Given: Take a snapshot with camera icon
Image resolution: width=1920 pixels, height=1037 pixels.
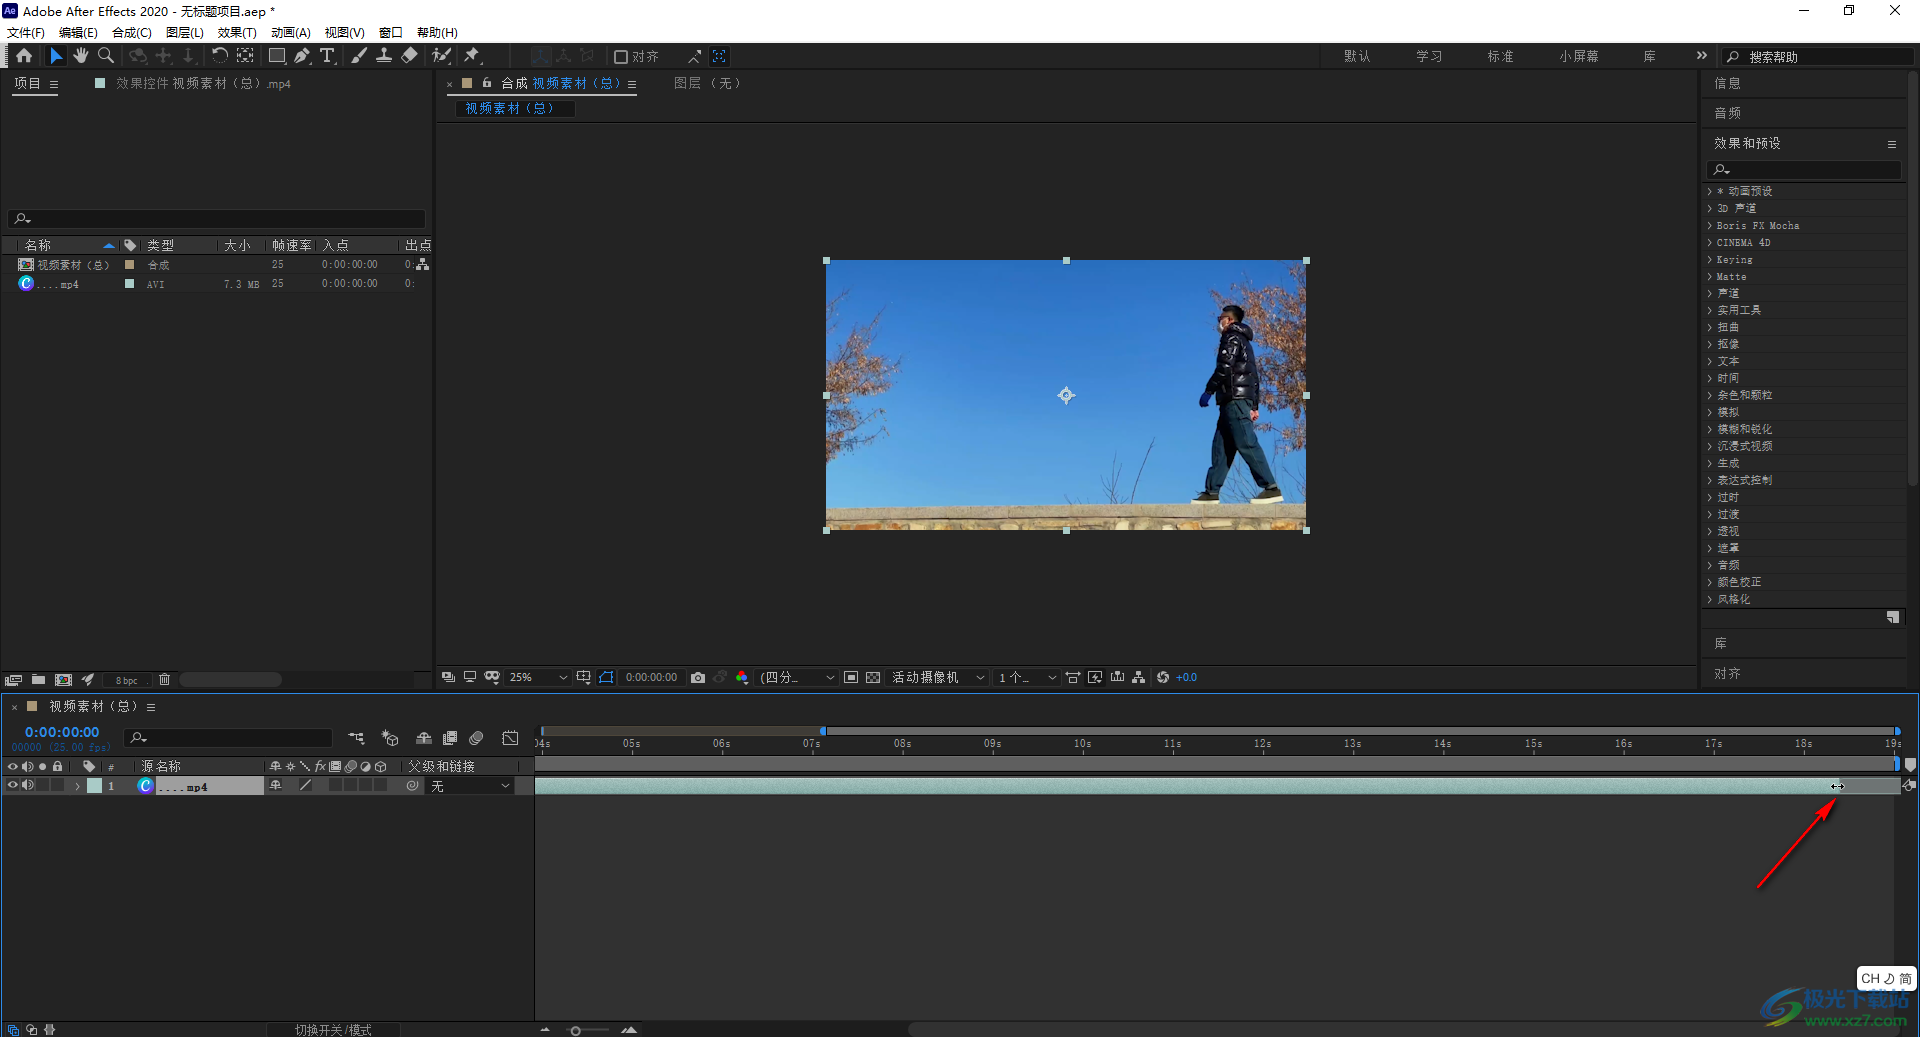Looking at the screenshot, I should [698, 678].
